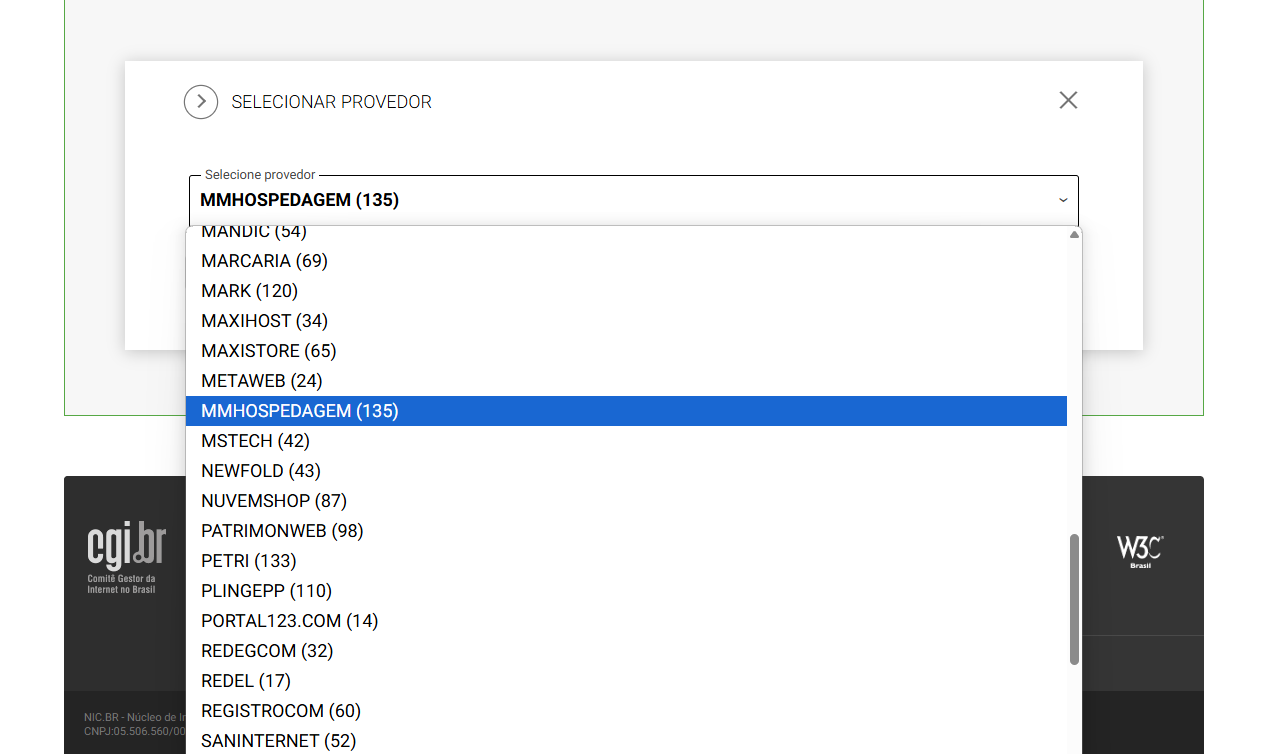Choose MARK (120) from the list
This screenshot has height=754, width=1283.
[x=626, y=291]
